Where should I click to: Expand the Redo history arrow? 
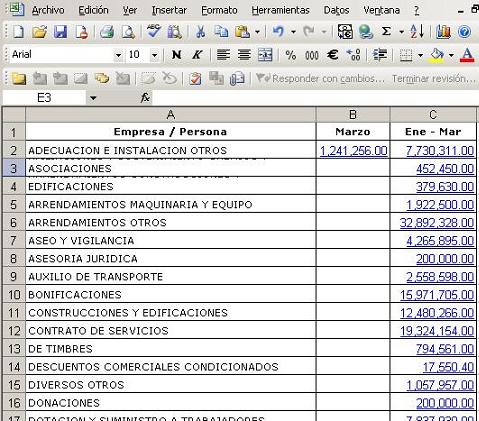[324, 32]
